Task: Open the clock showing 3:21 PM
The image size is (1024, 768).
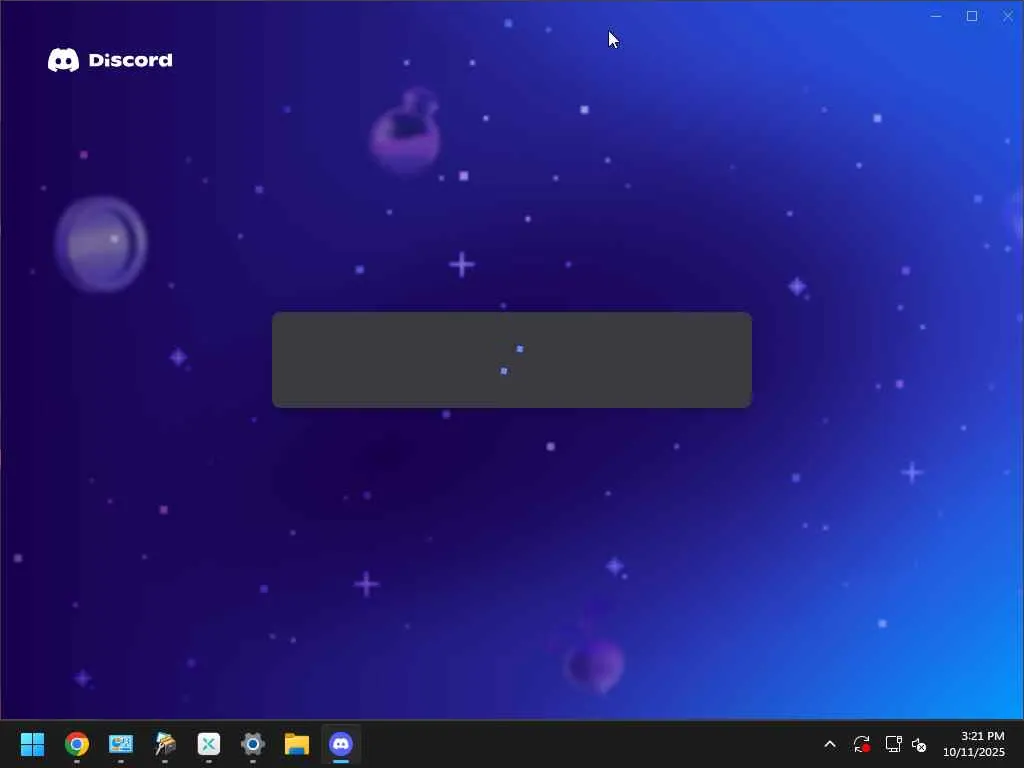Action: coord(974,744)
